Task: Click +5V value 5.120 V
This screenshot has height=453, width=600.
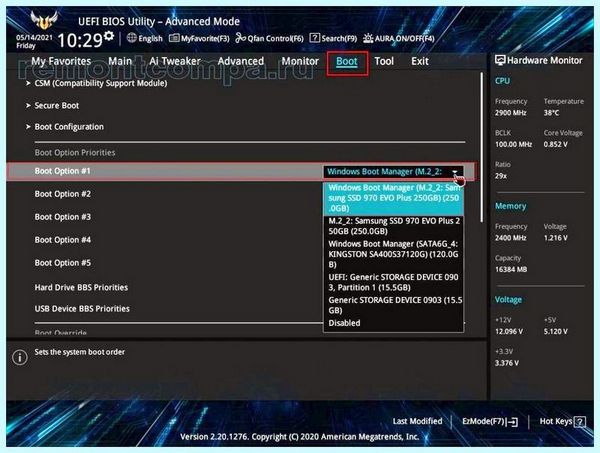Action: pos(556,331)
